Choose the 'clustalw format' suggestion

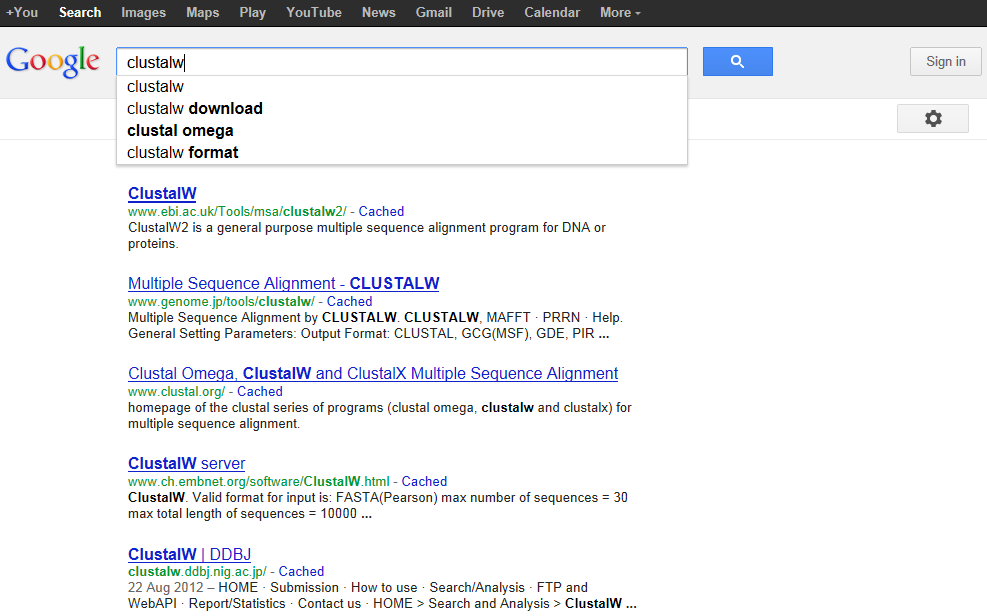(x=402, y=152)
